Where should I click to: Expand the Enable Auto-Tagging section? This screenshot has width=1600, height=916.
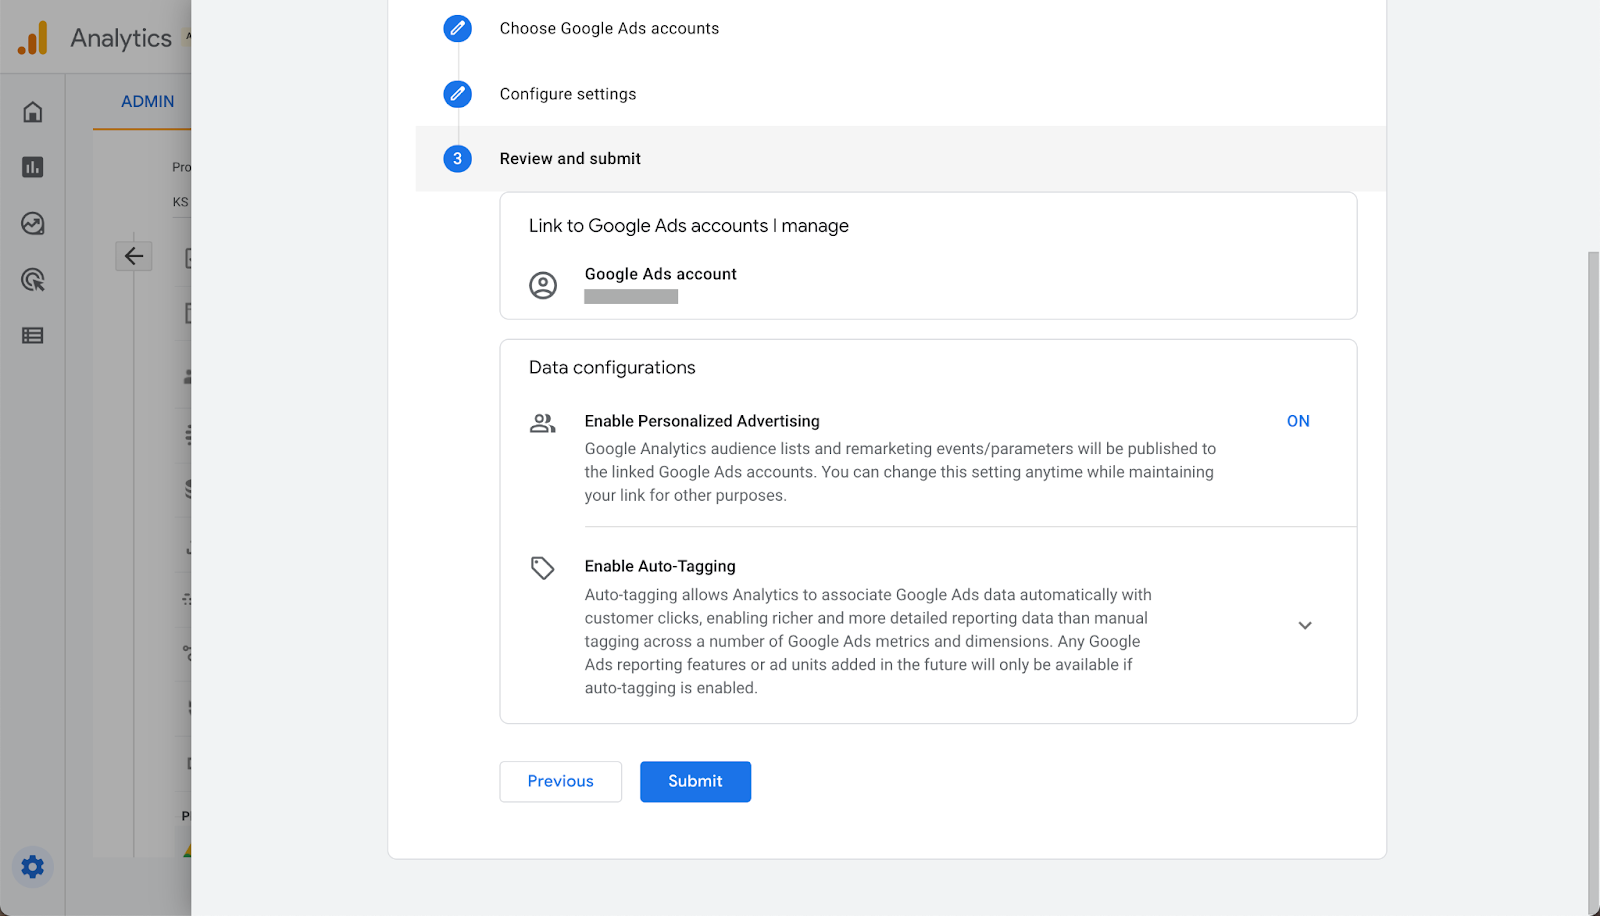pyautogui.click(x=1304, y=626)
